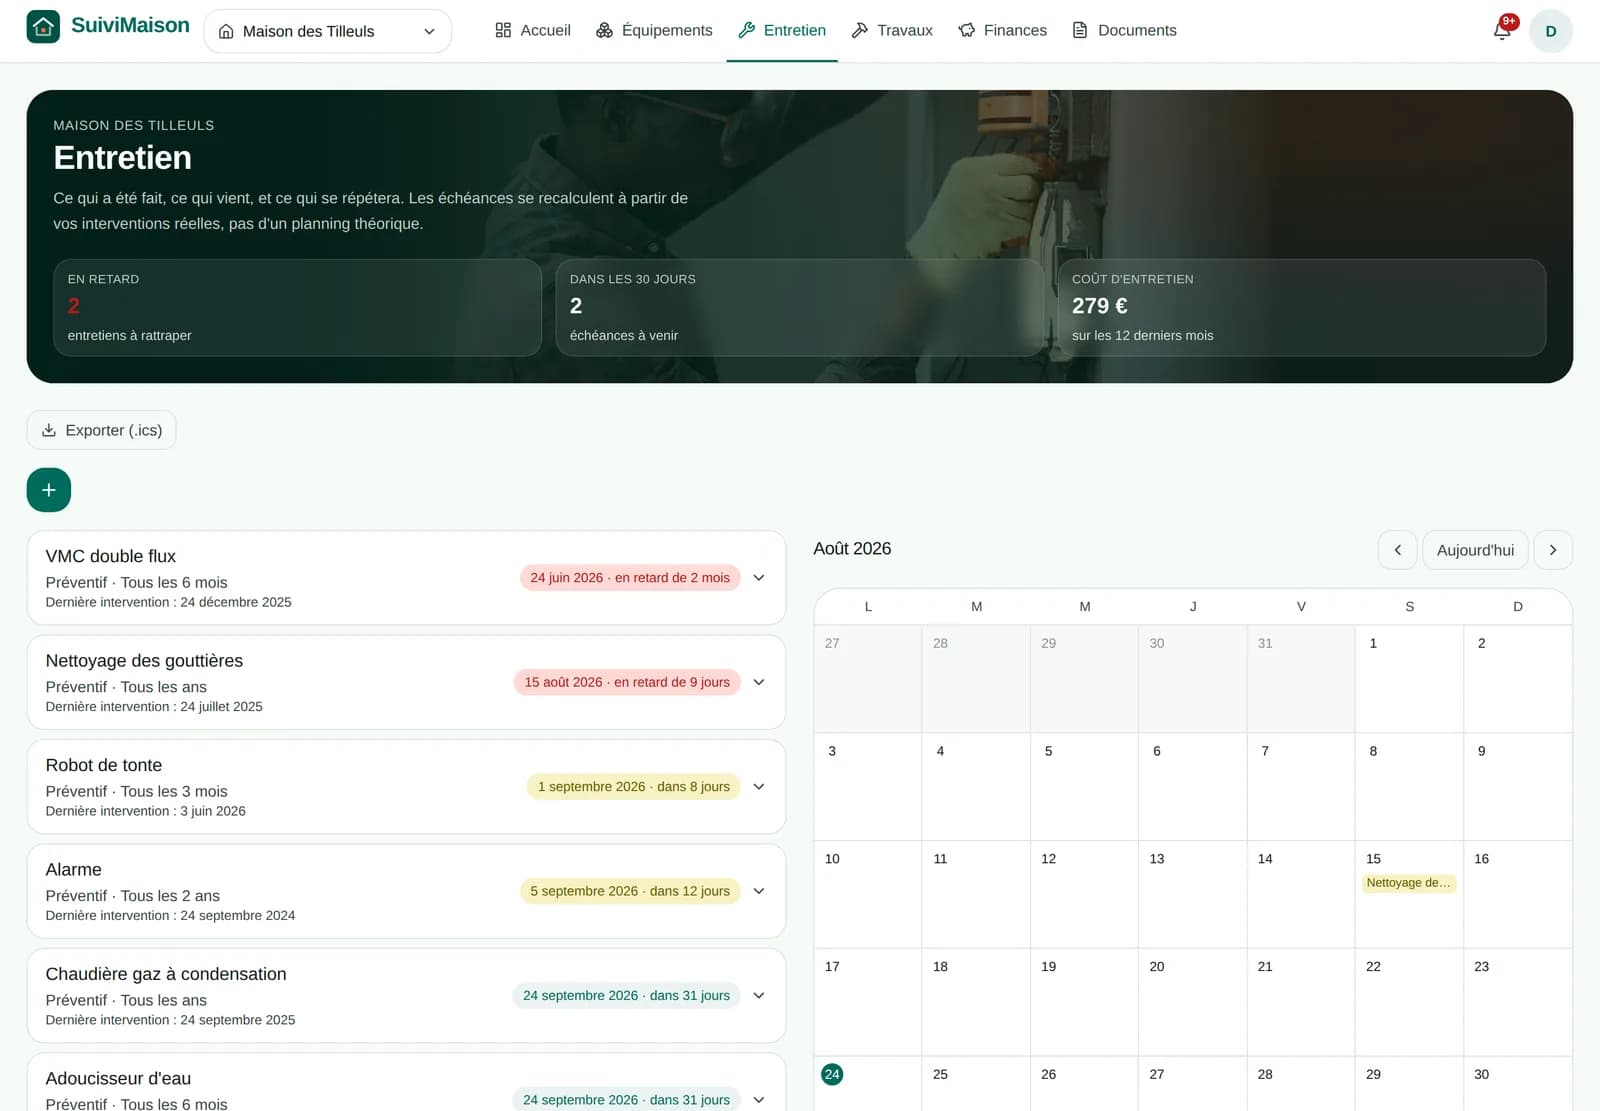The width and height of the screenshot is (1600, 1111).
Task: Select August 15 in the calendar
Action: [1409, 894]
